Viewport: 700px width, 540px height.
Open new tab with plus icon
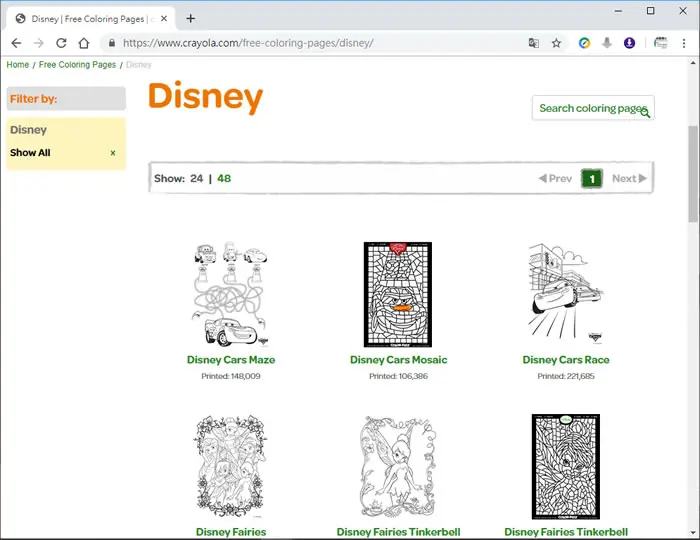[191, 18]
